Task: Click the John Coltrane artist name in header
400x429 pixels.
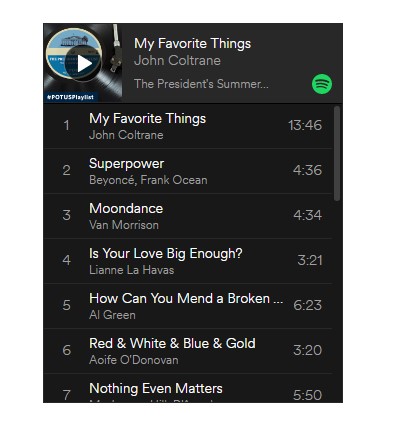Action: click(x=177, y=61)
